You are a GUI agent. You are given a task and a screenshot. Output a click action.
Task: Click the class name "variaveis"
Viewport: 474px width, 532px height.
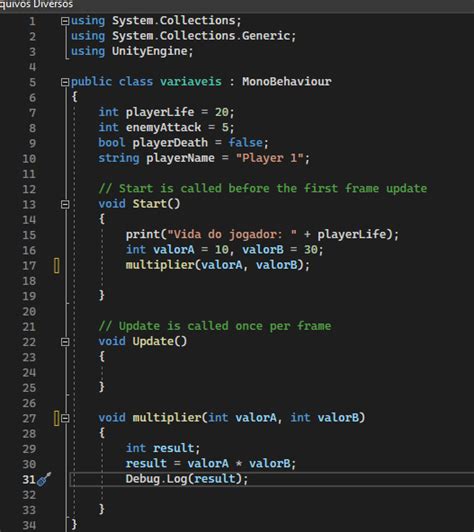[x=191, y=82]
